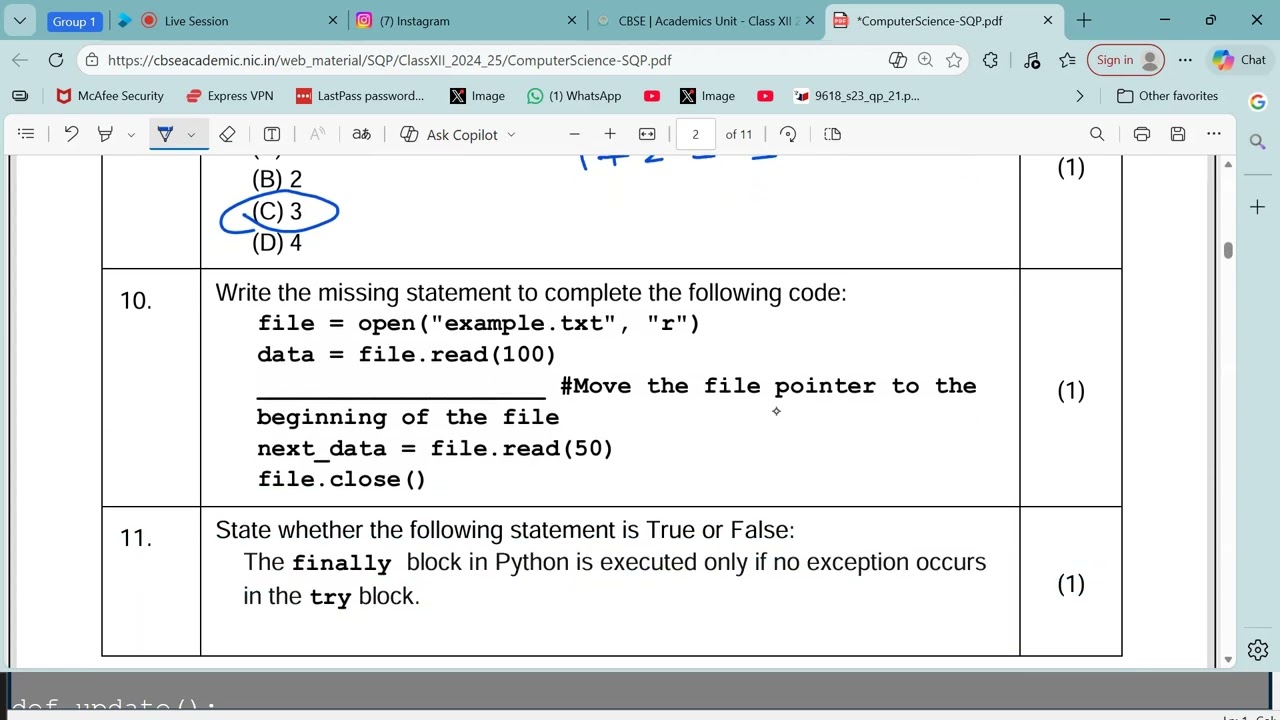The width and height of the screenshot is (1280, 720).
Task: Add this page to favorites
Action: pos(954,60)
